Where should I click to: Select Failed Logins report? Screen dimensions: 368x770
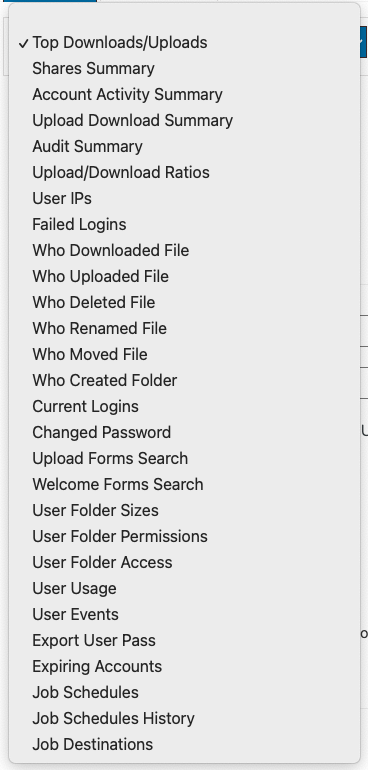[x=184, y=225]
